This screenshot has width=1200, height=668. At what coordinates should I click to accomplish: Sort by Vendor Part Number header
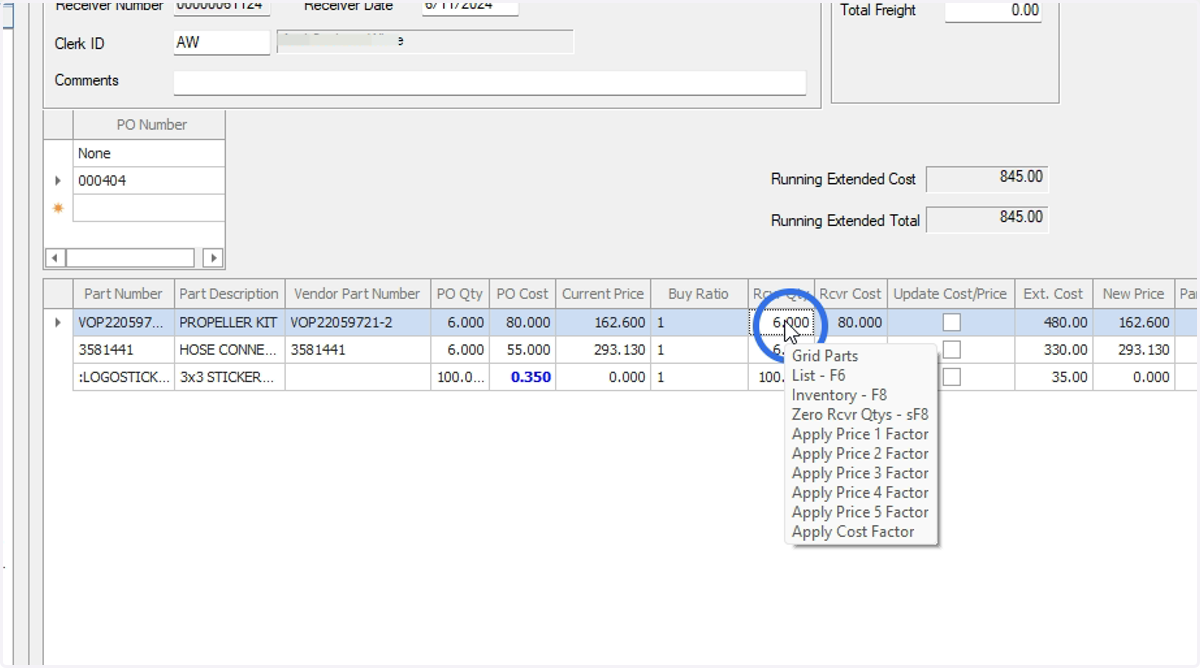pos(357,294)
